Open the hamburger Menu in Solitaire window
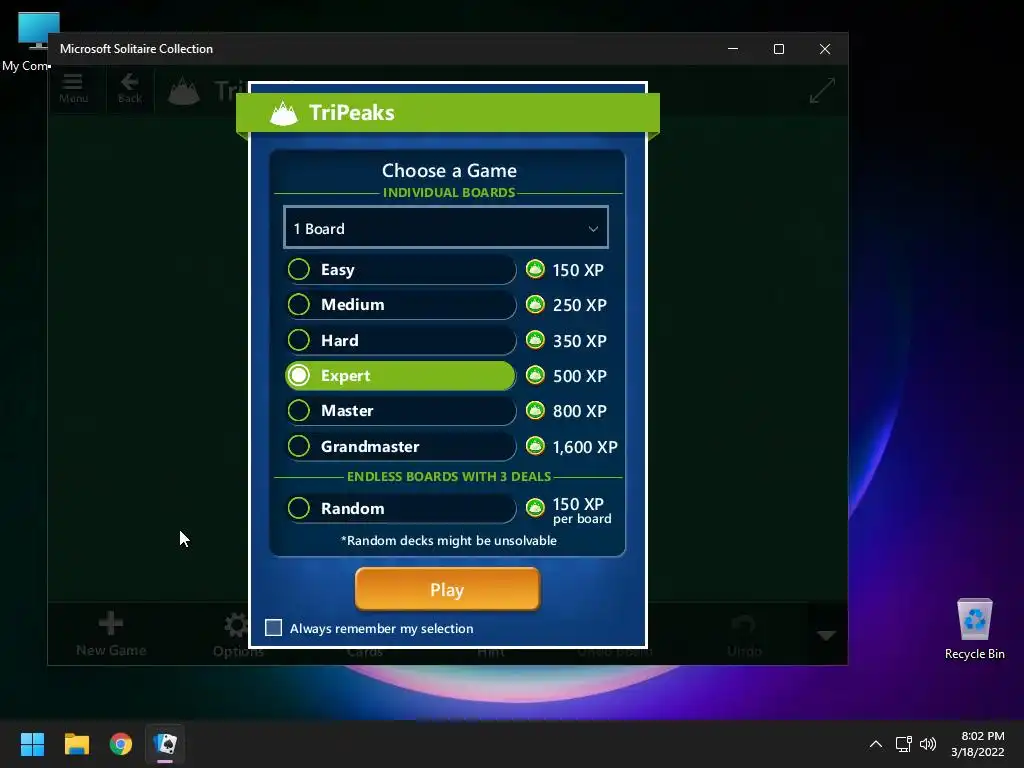The width and height of the screenshot is (1024, 768). [x=73, y=89]
